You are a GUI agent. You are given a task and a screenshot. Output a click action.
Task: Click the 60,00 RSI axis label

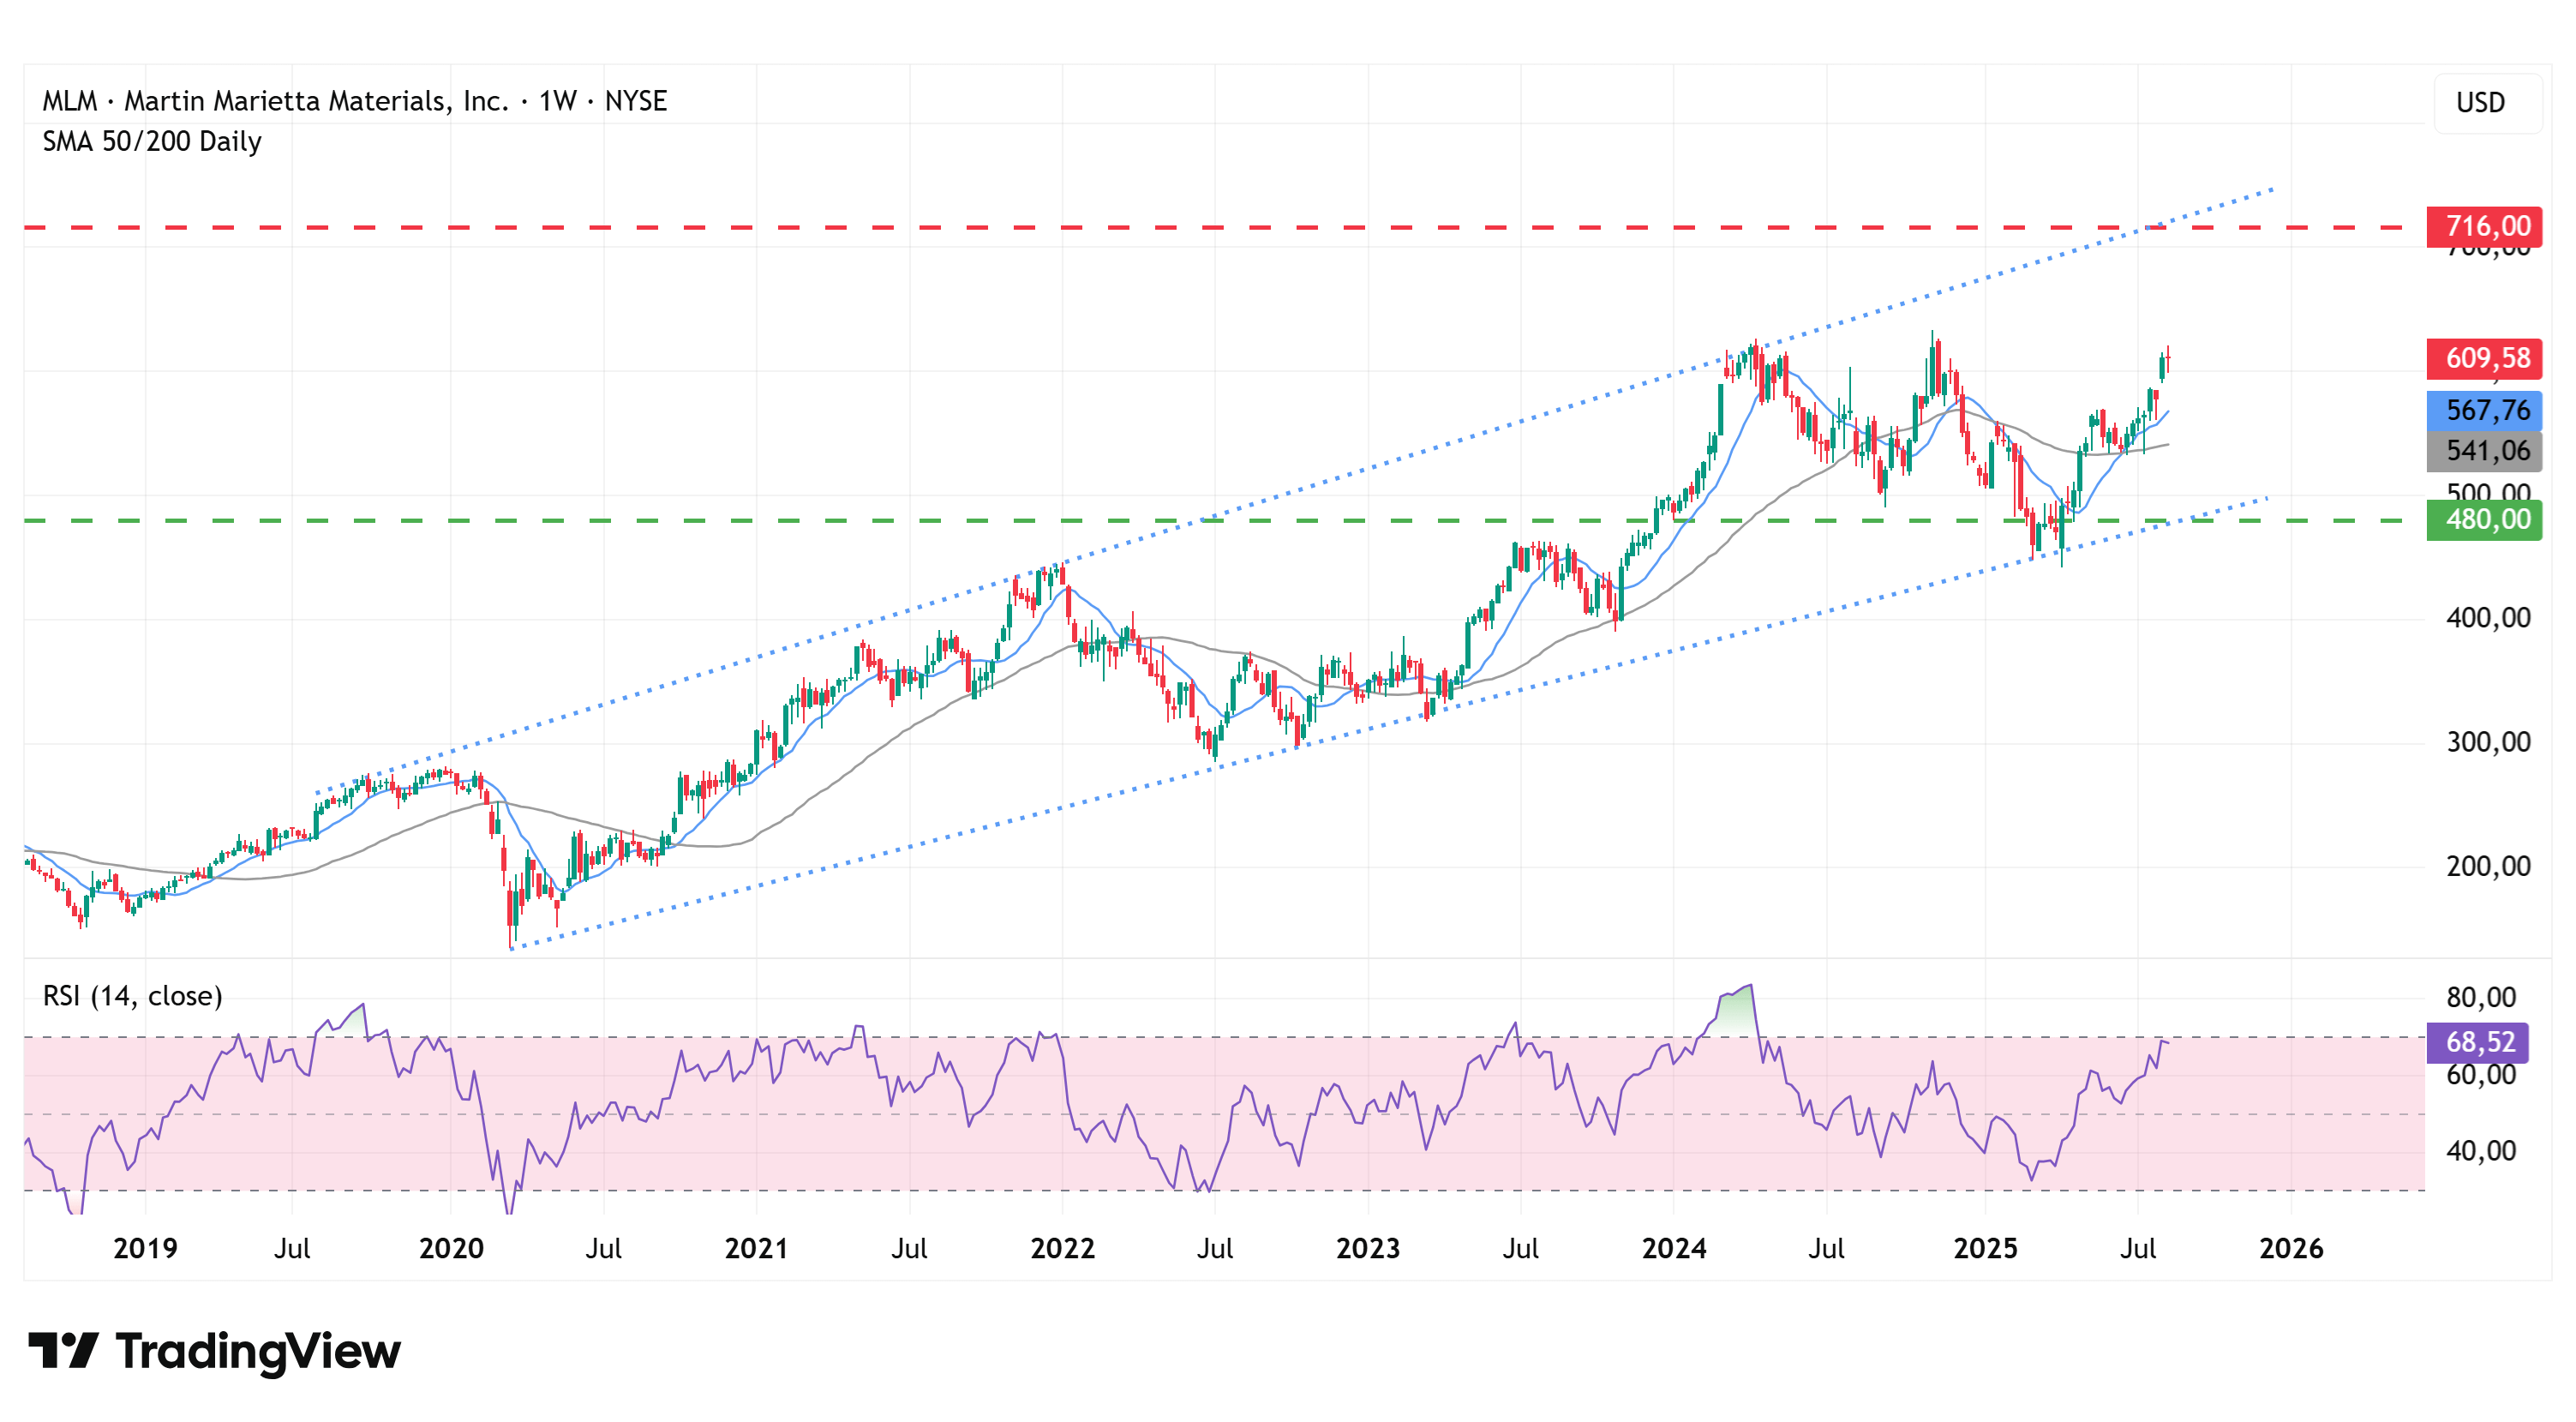[2481, 1076]
